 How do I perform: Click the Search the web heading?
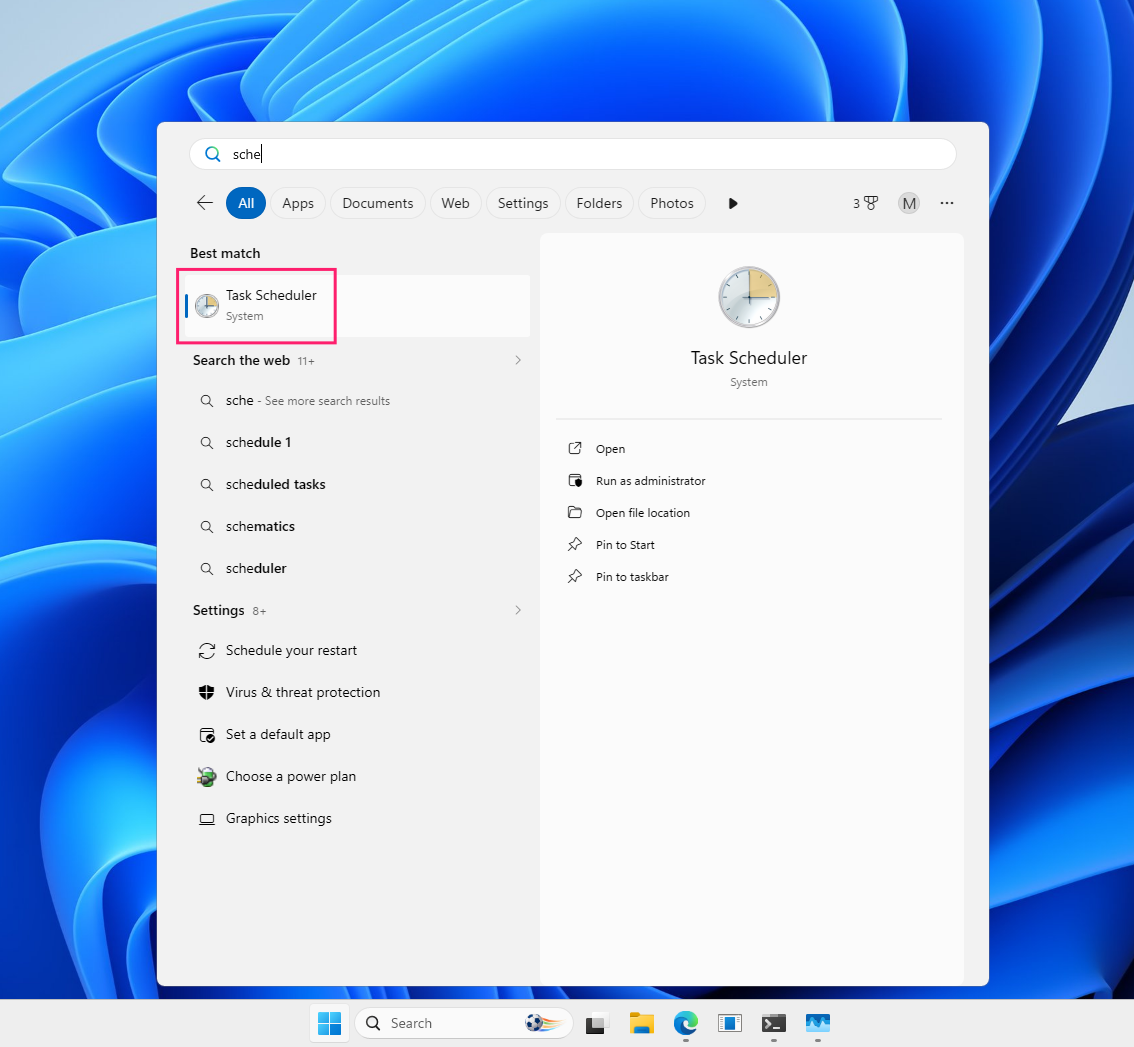pos(241,360)
